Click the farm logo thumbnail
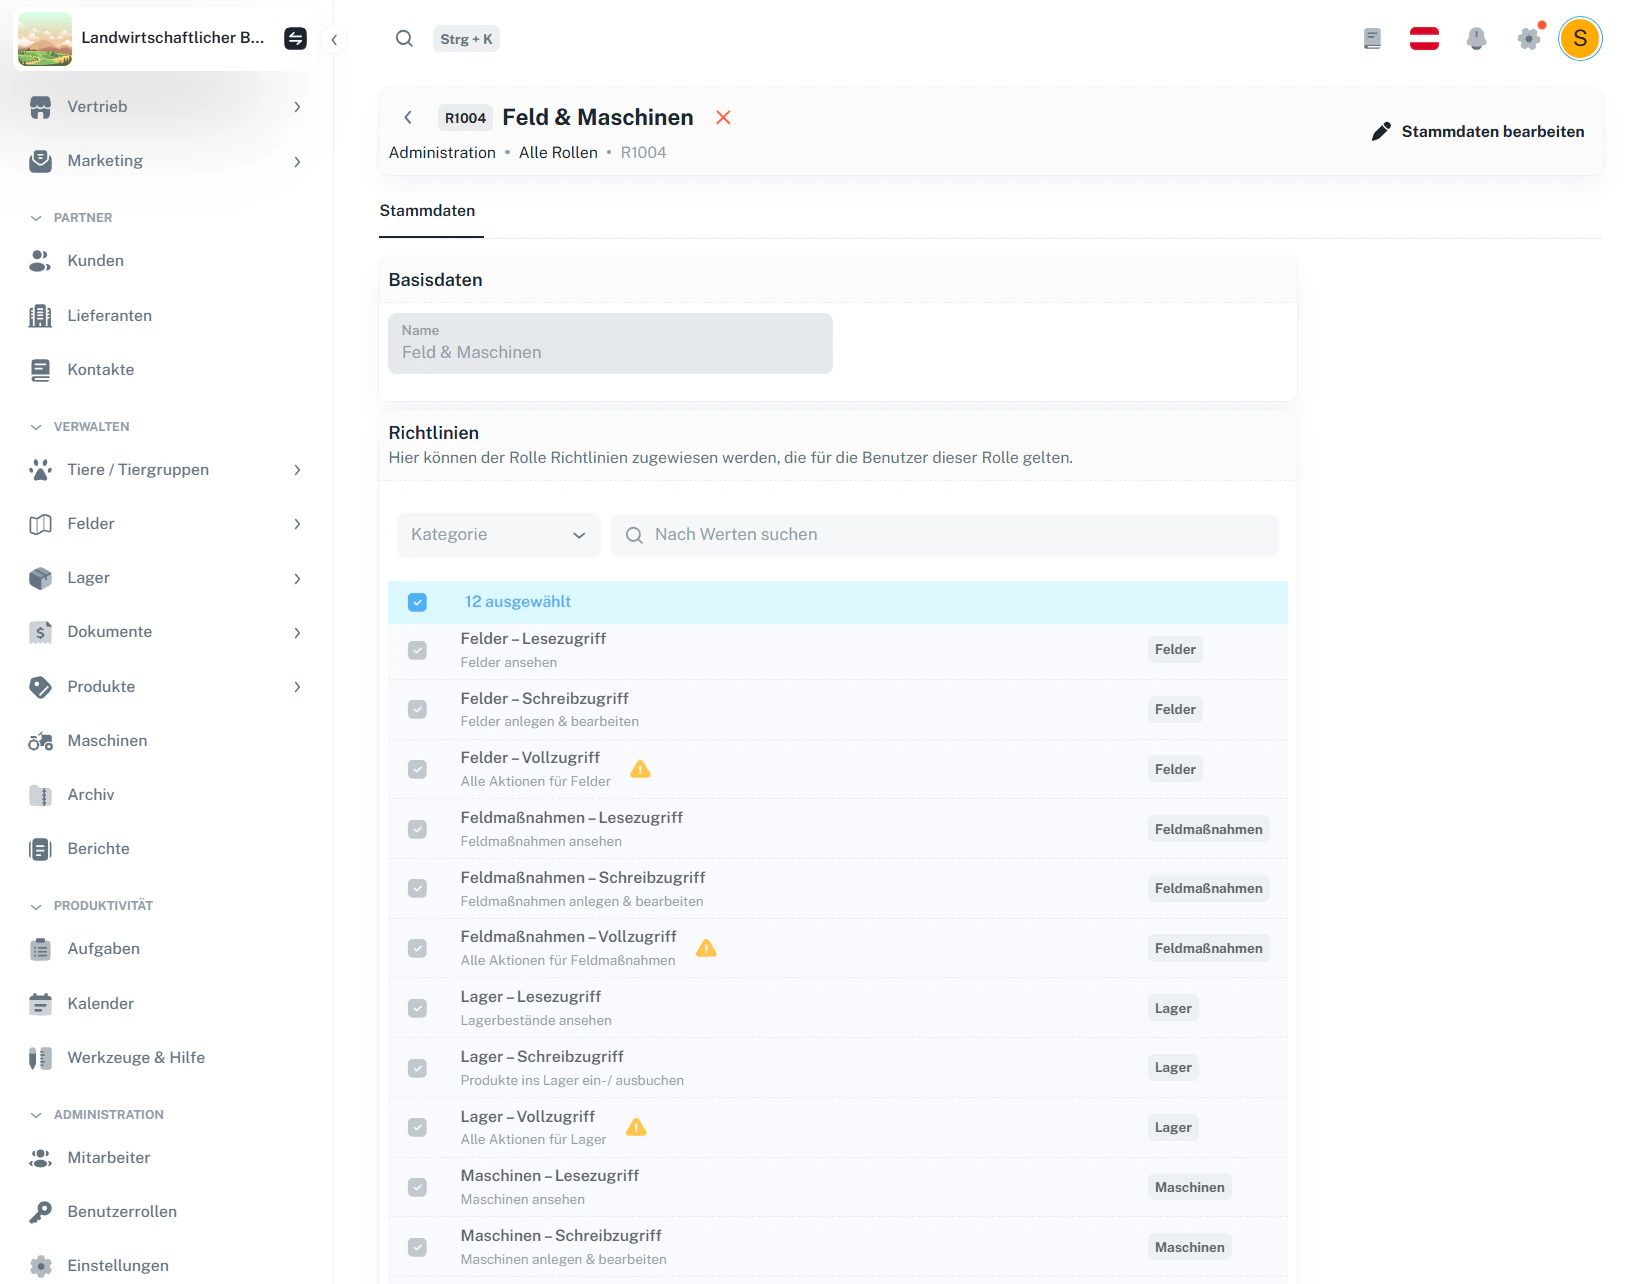The image size is (1647, 1284). coord(45,39)
